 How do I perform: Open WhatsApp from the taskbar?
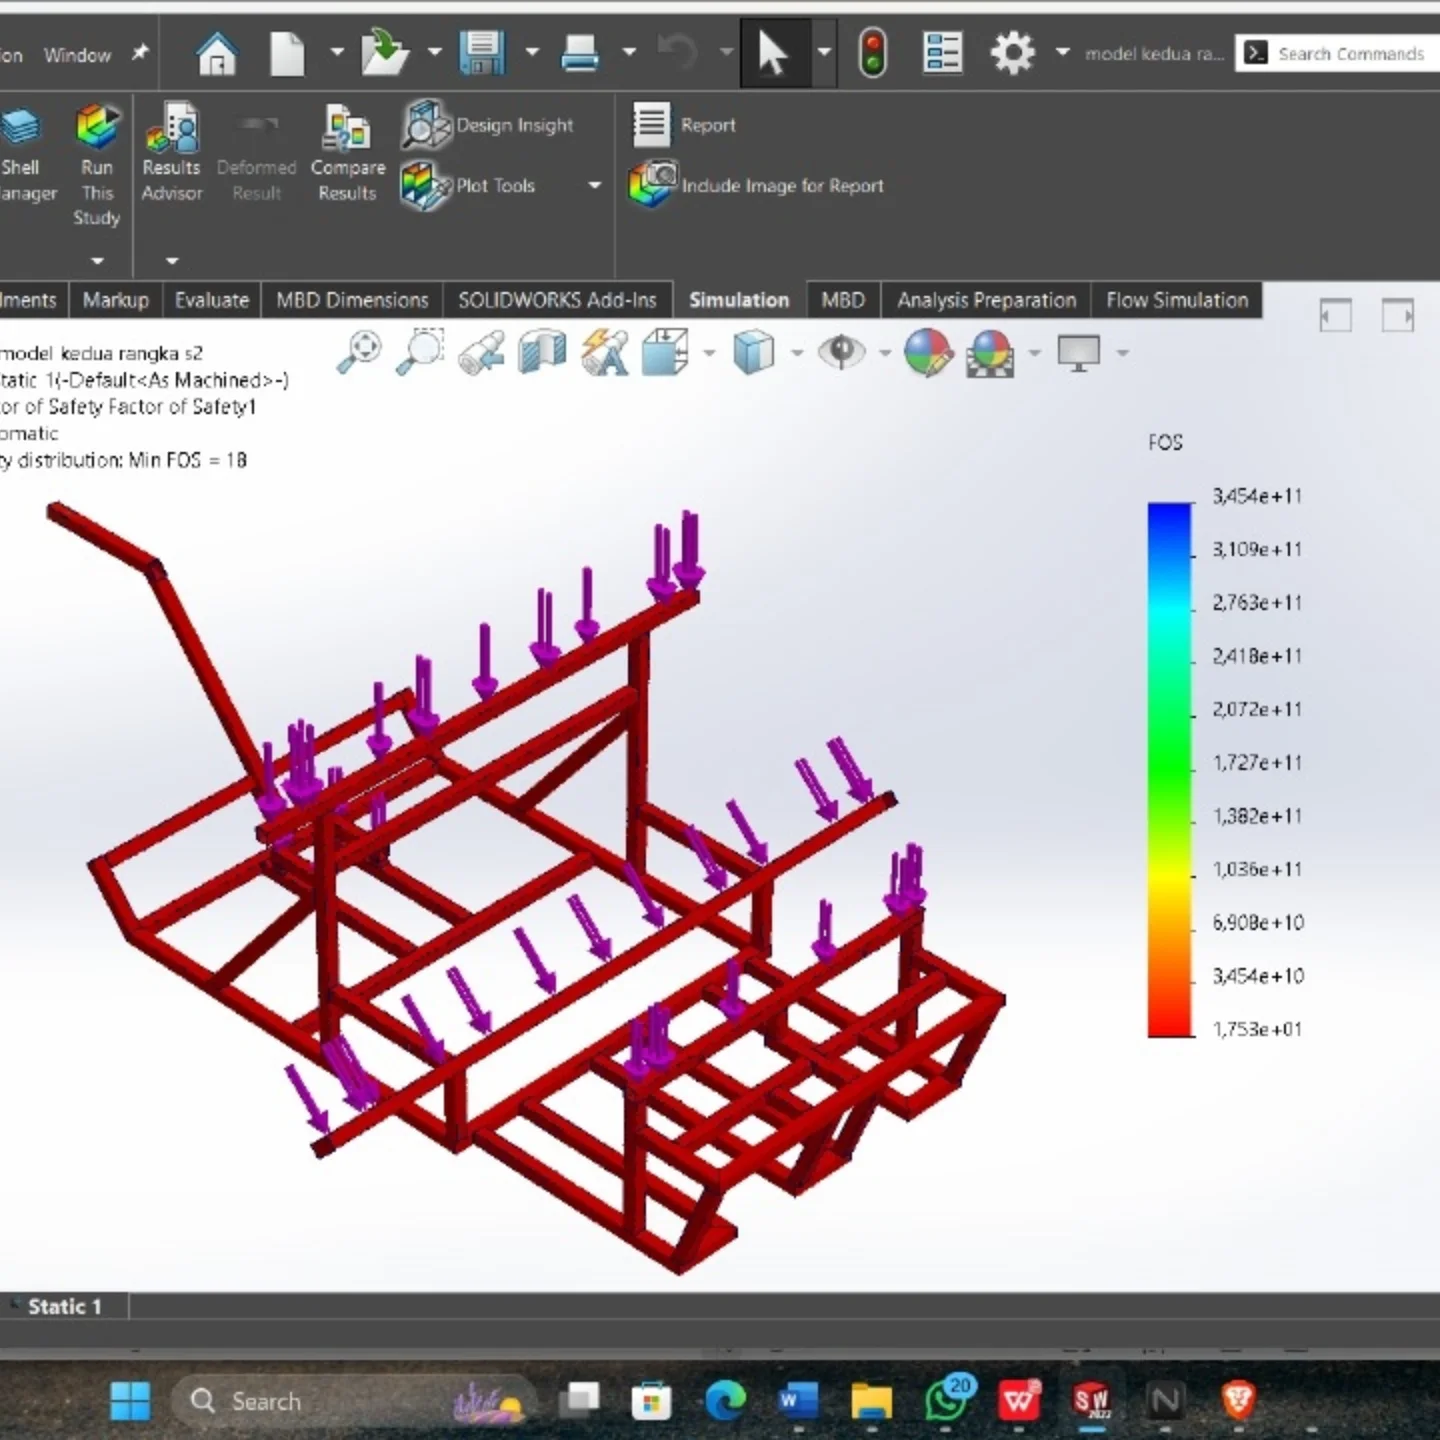(x=945, y=1400)
